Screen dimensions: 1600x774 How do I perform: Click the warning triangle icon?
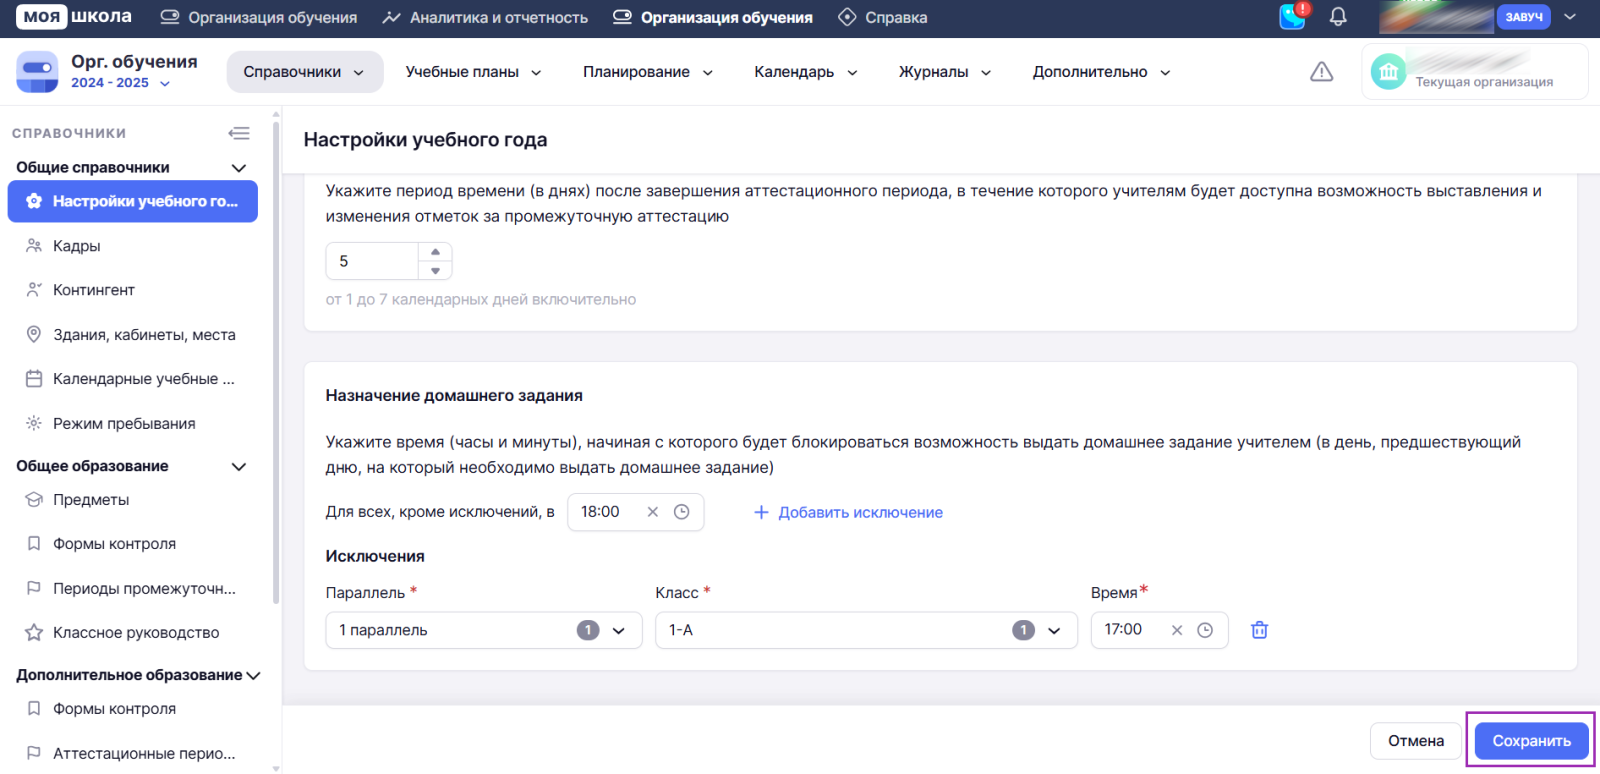click(x=1321, y=72)
